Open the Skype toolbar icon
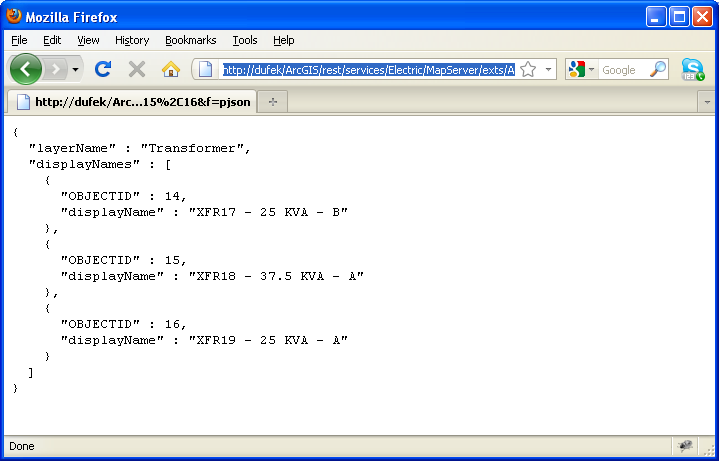The image size is (719, 461). 692,69
